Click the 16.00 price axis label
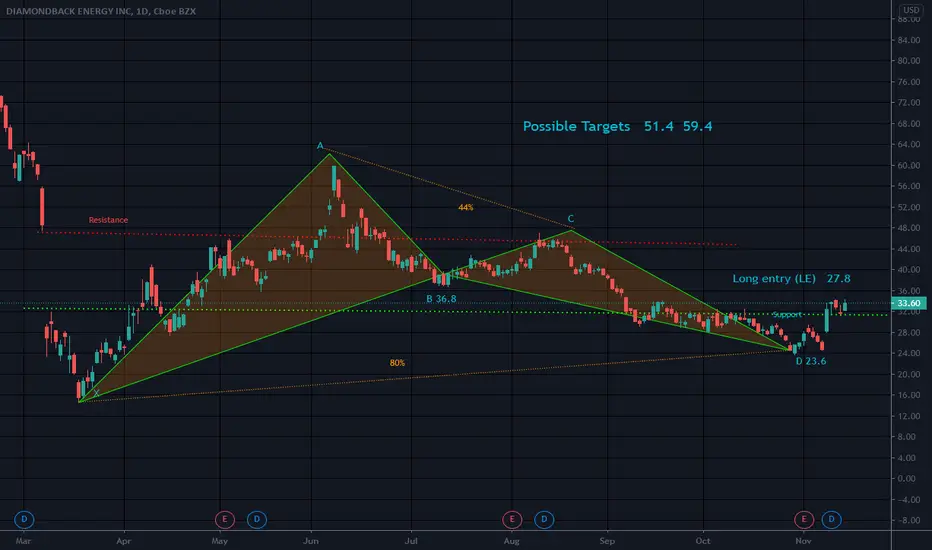This screenshot has height=550, width=932. pyautogui.click(x=908, y=395)
